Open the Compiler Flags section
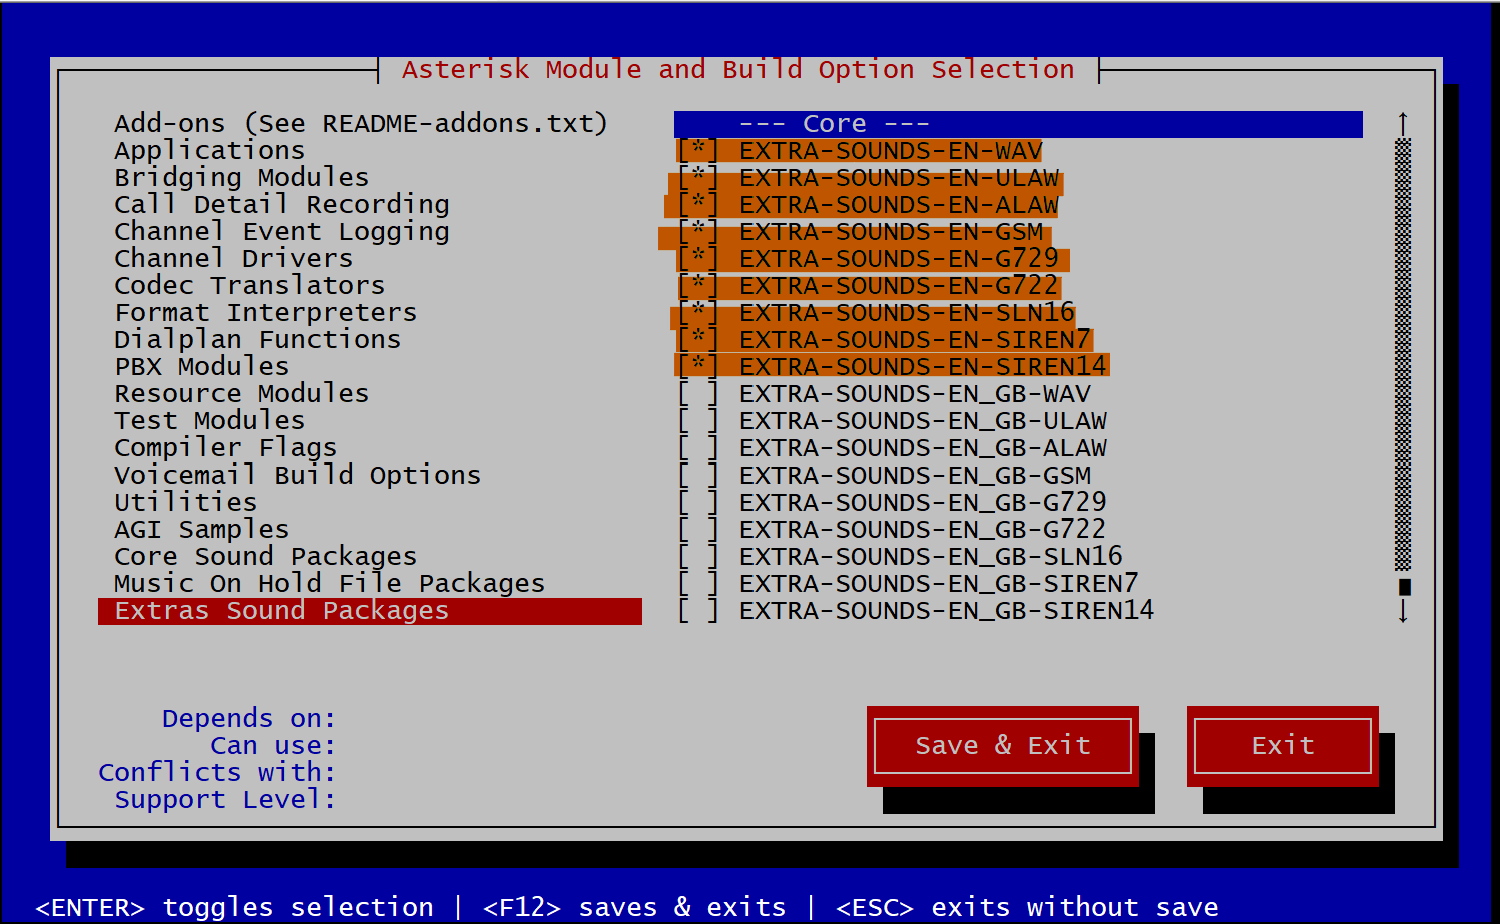Screen dimensions: 1500x924 pos(225,447)
